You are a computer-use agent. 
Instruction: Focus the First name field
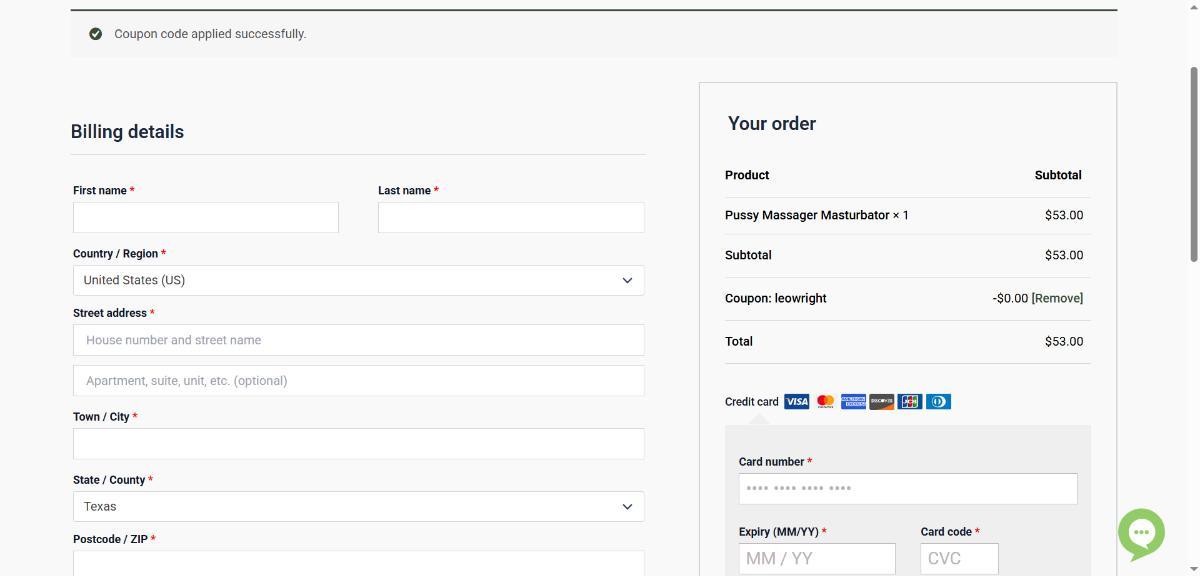point(205,217)
